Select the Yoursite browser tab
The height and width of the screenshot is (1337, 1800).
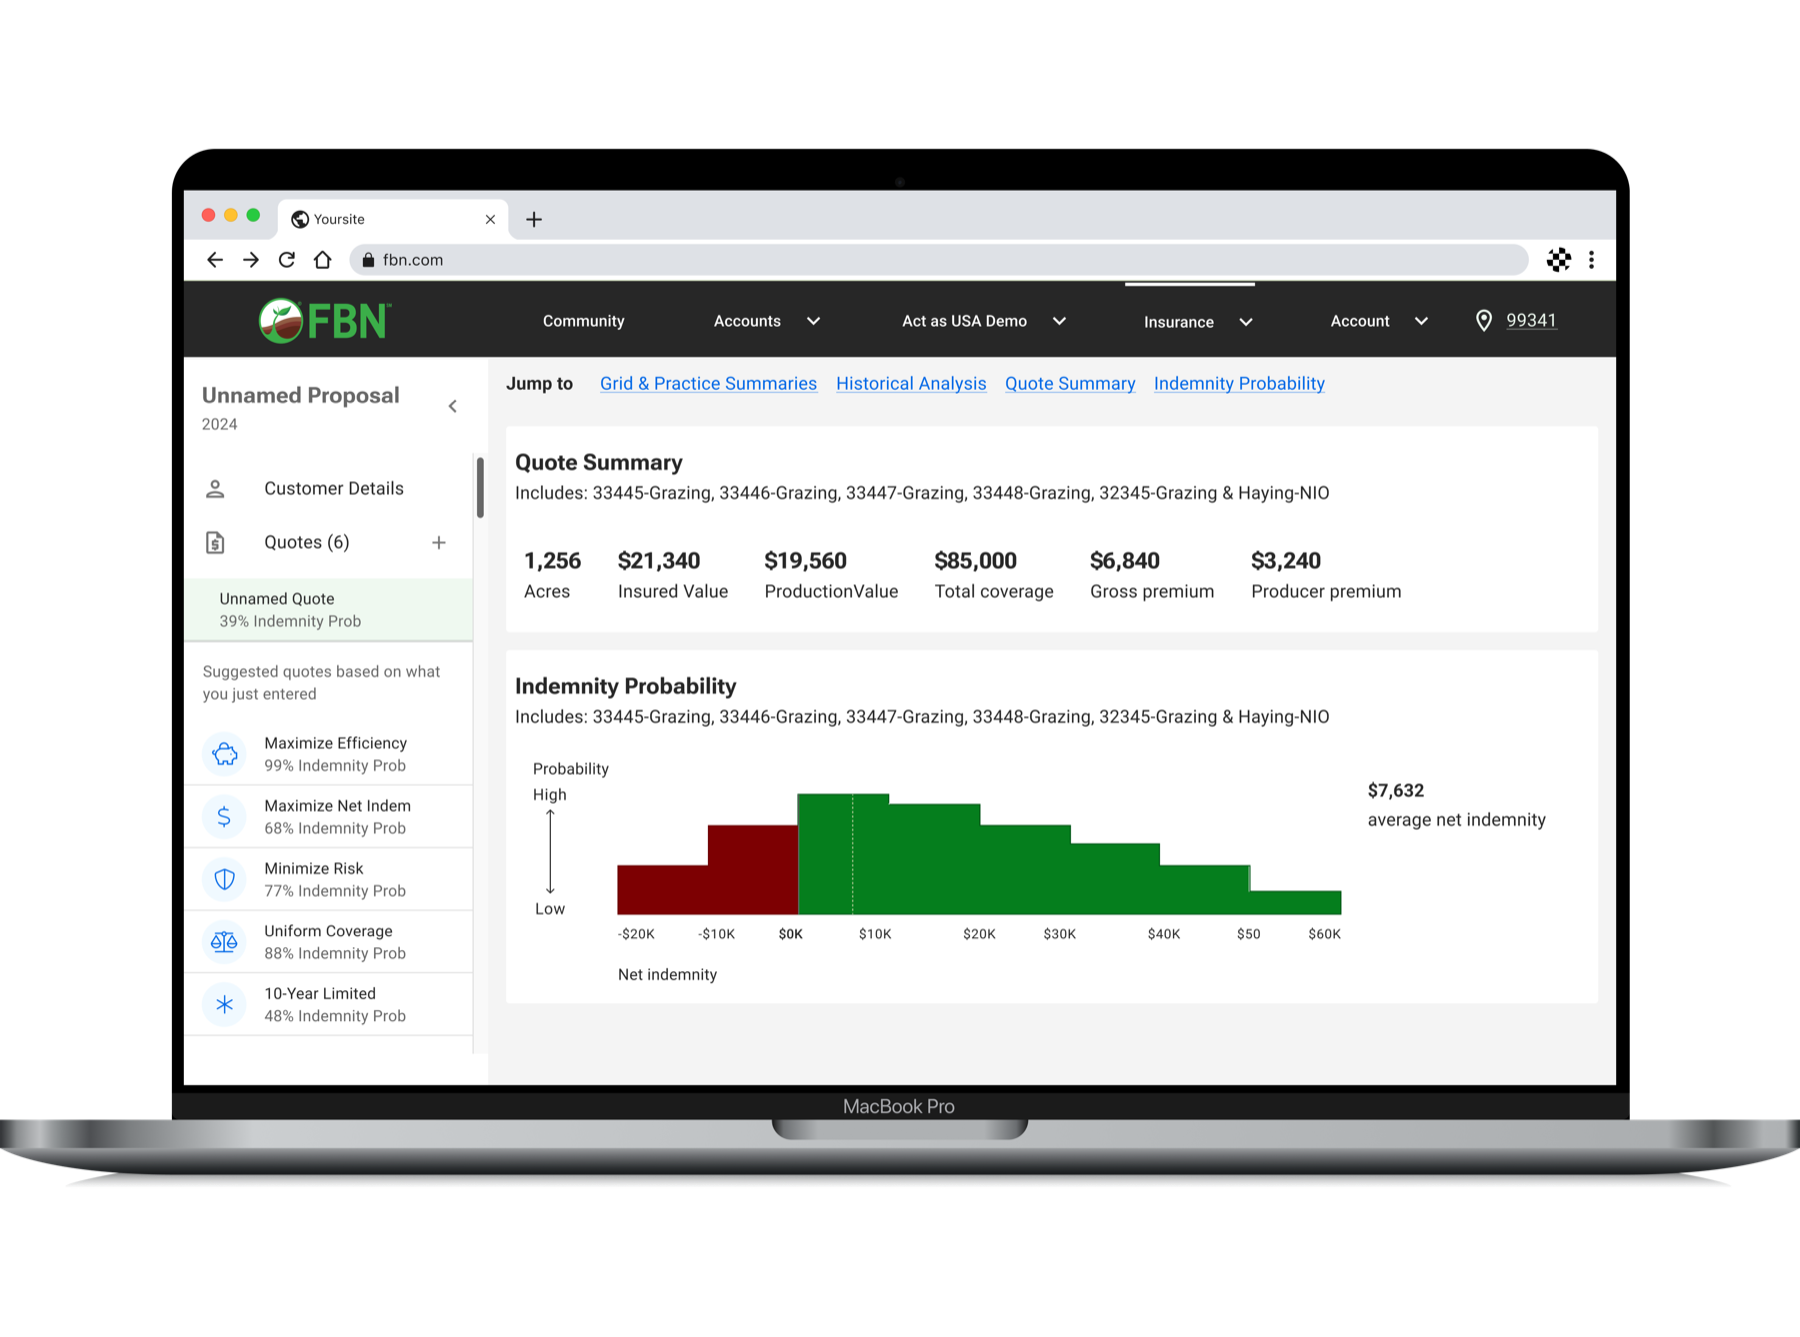tap(393, 219)
